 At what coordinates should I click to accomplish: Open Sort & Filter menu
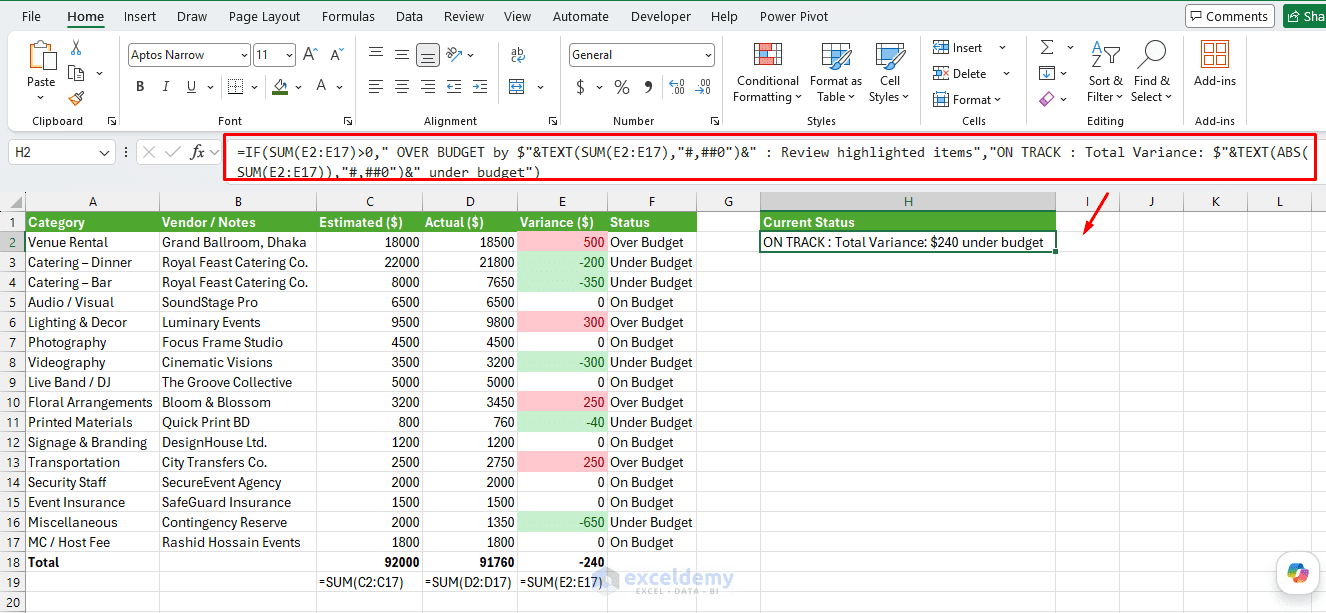click(1105, 73)
